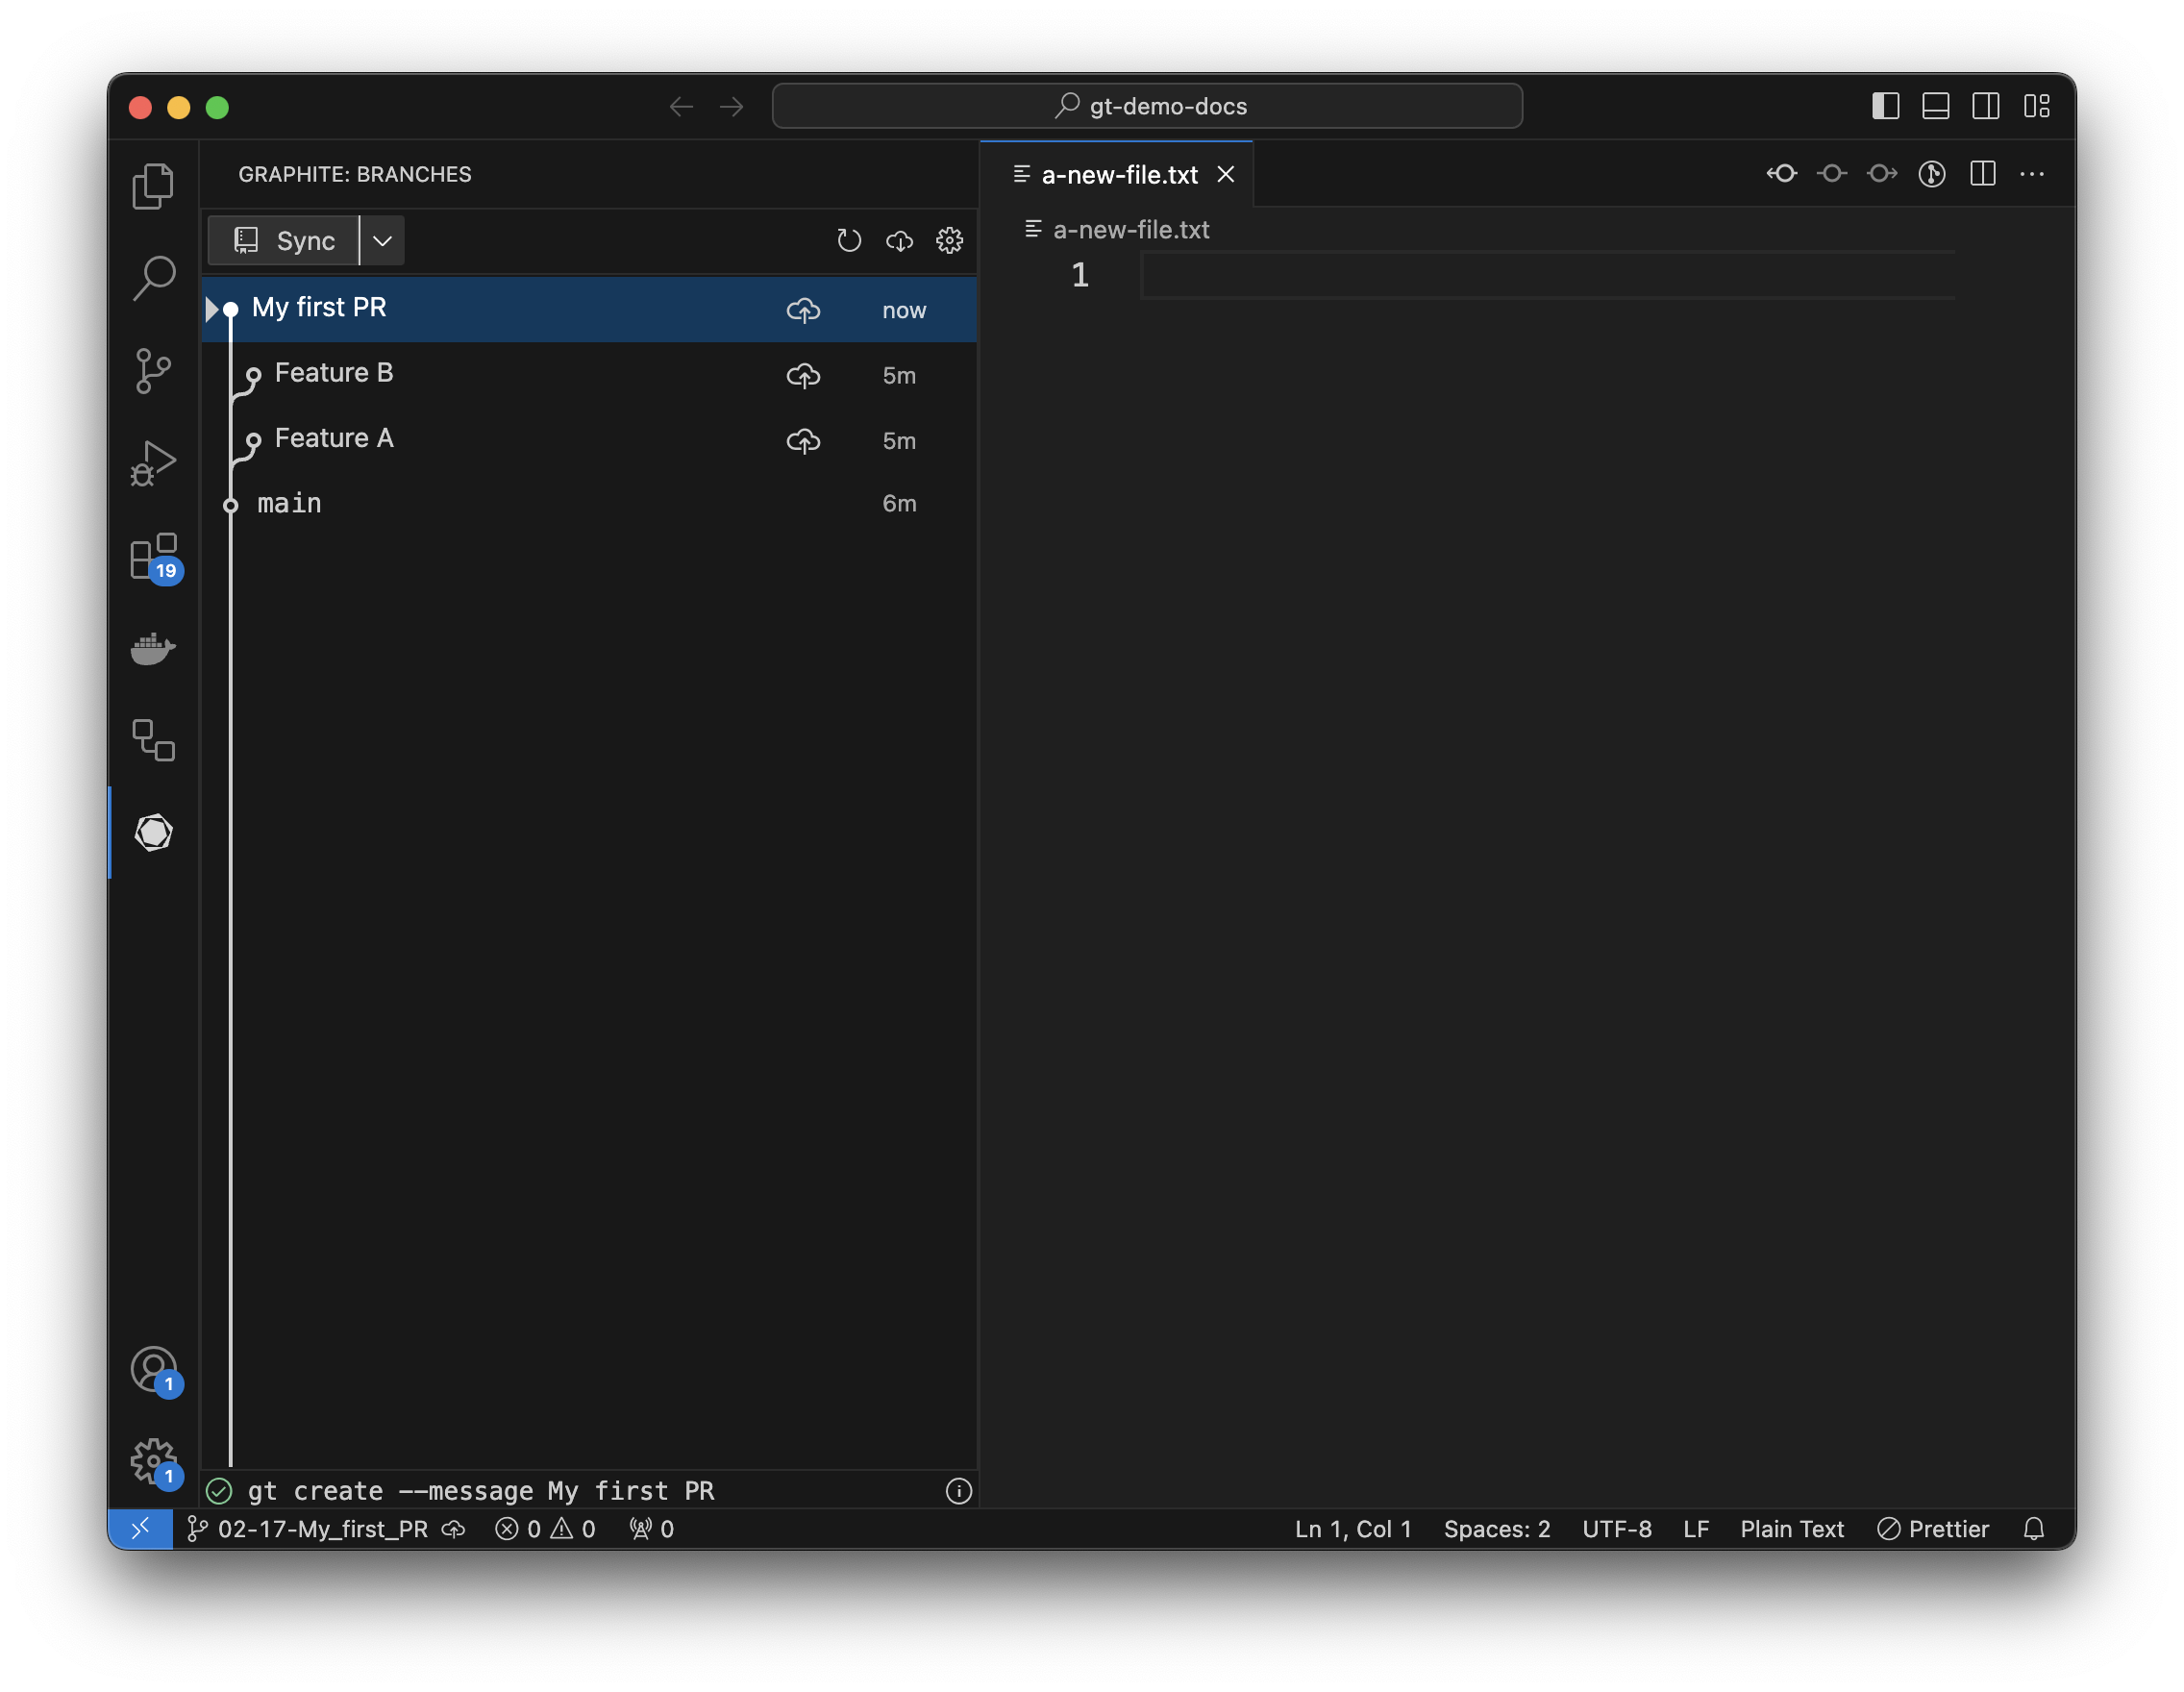Viewport: 2184px width, 1692px height.
Task: Click the refresh icon in Branches toolbar
Action: click(849, 241)
